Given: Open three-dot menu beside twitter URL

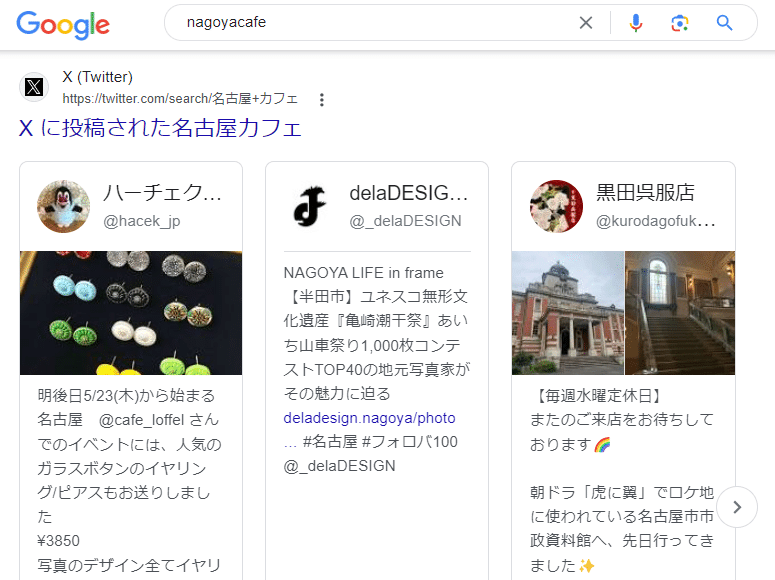Looking at the screenshot, I should pyautogui.click(x=322, y=100).
